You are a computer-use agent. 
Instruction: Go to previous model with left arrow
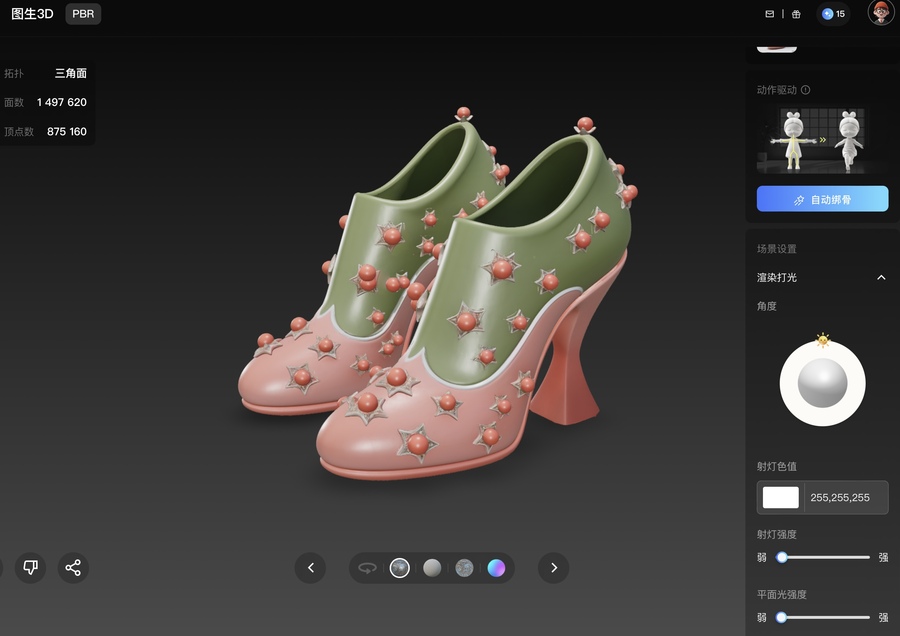click(310, 568)
